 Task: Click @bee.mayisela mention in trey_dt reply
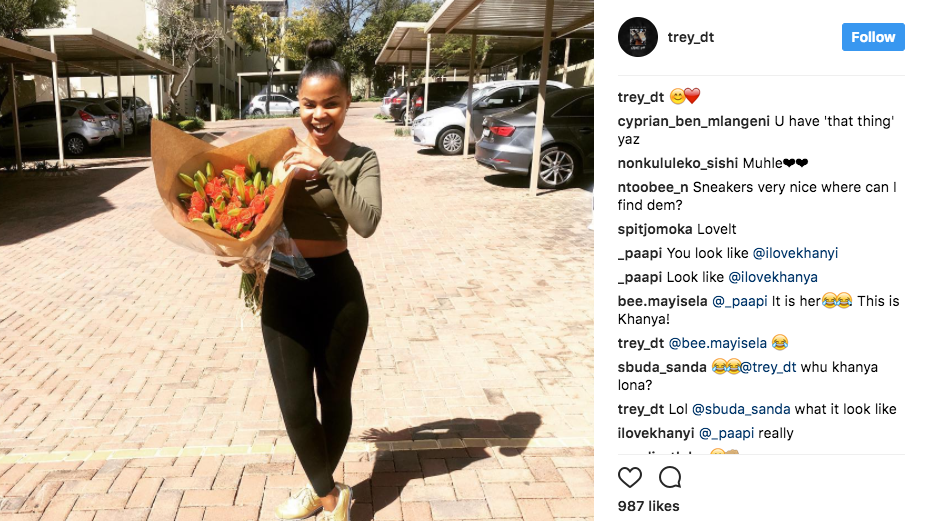pyautogui.click(x=717, y=343)
